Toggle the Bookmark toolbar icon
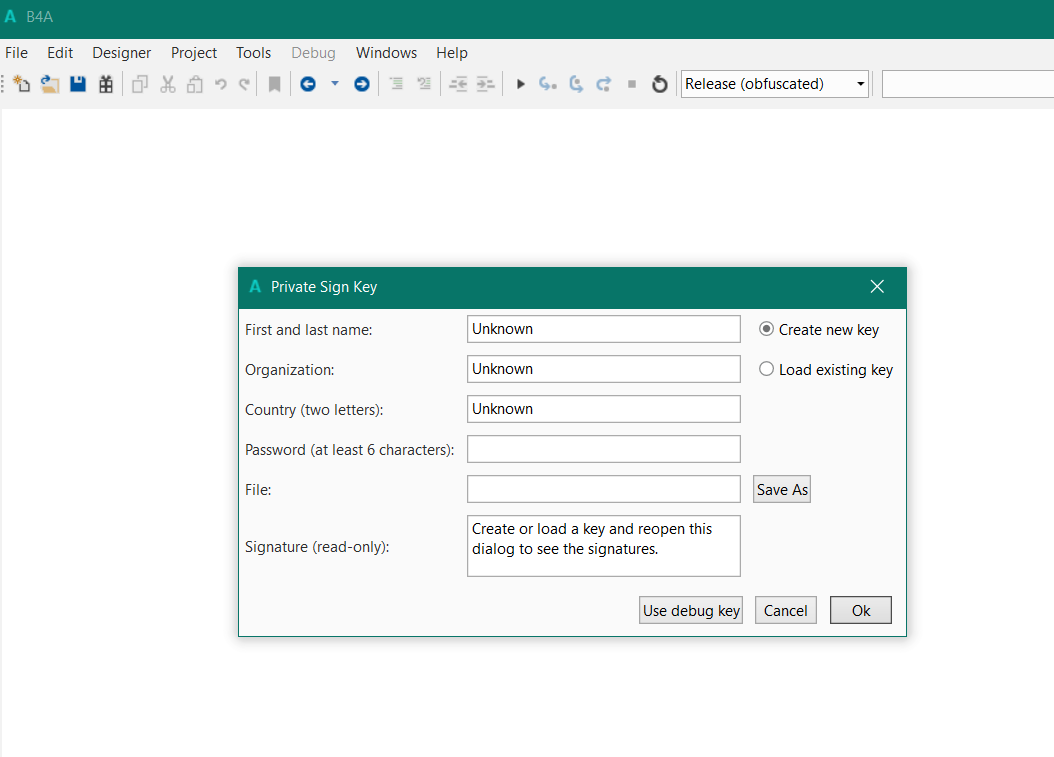This screenshot has height=757, width=1054. [x=274, y=84]
